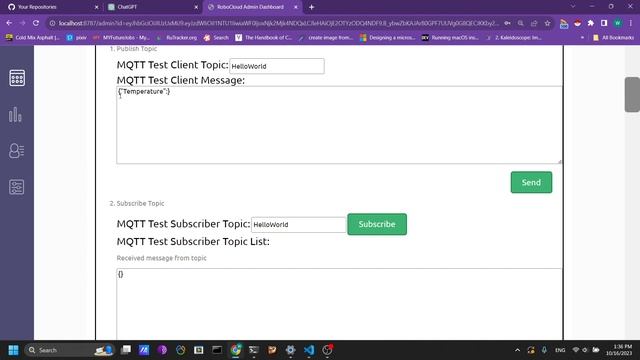Close the ChatGPT tab
Viewport: 640px width, 360px height.
[x=196, y=7]
